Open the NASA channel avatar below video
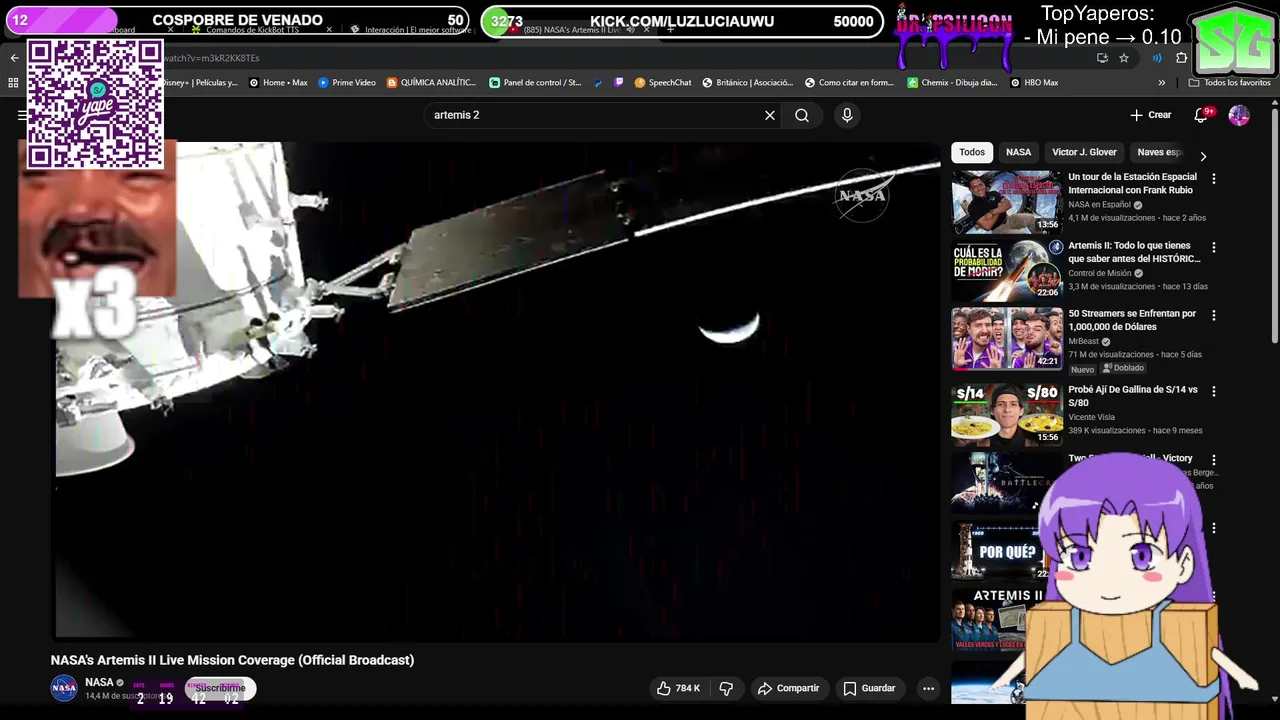 (64, 688)
